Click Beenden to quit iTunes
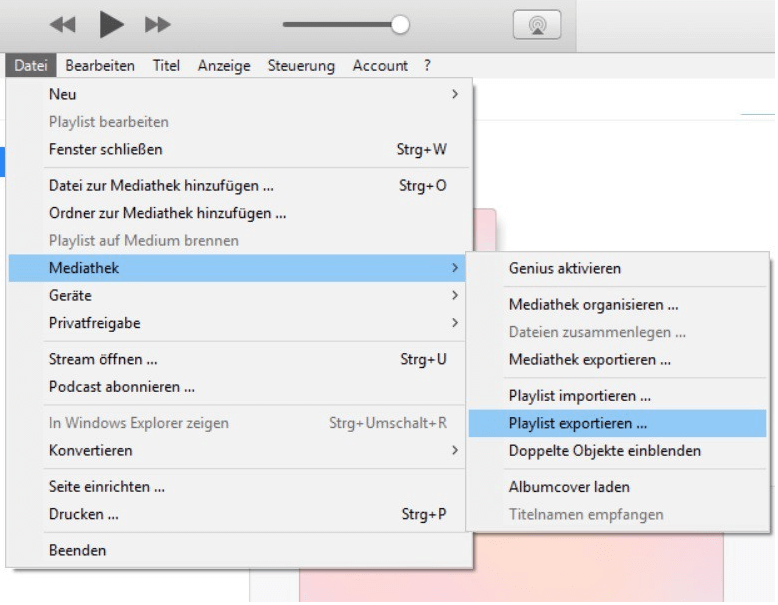This screenshot has height=605, width=778. pyautogui.click(x=77, y=550)
